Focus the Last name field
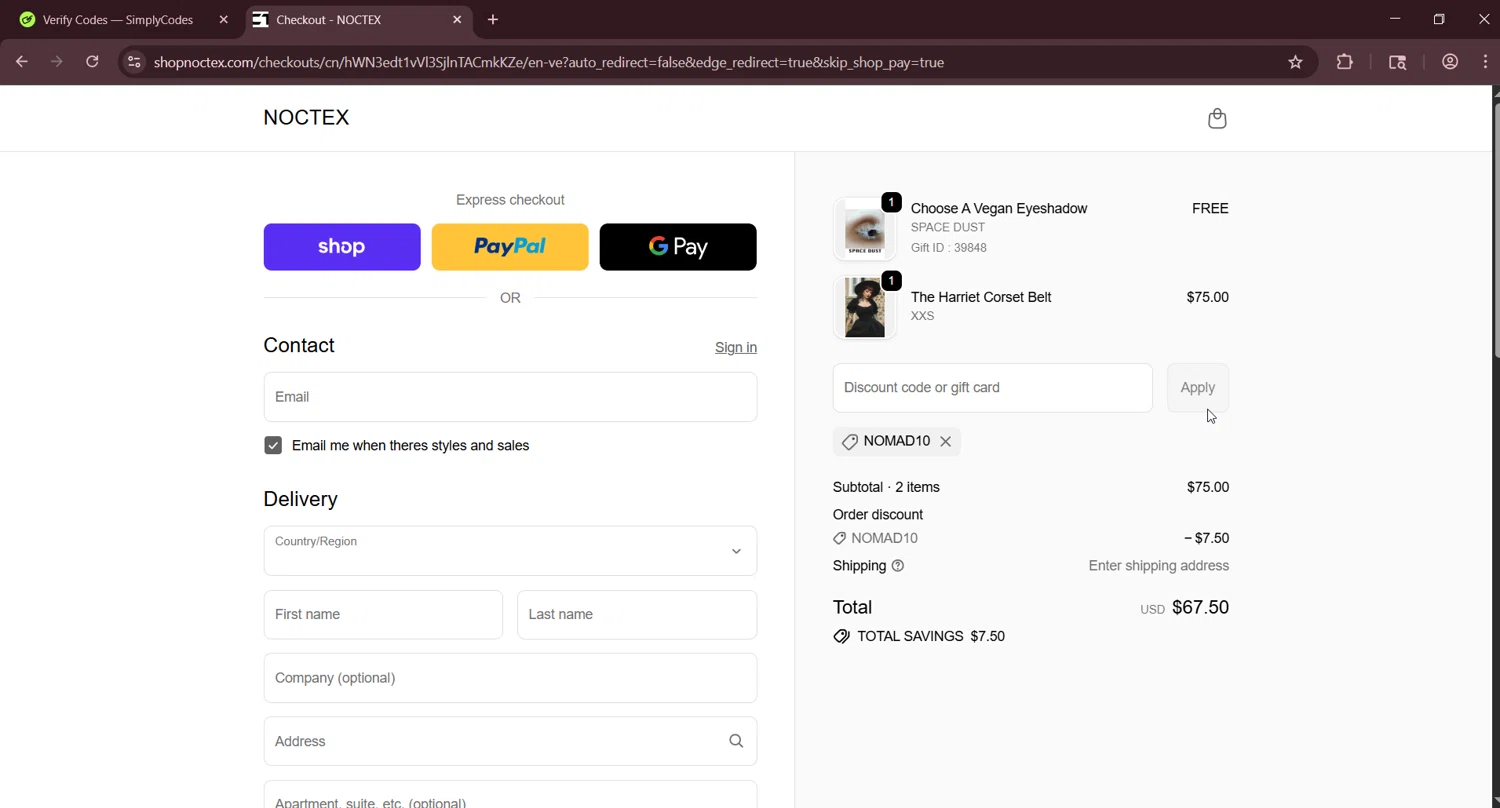Screen dimensions: 1500x808 click(637, 615)
